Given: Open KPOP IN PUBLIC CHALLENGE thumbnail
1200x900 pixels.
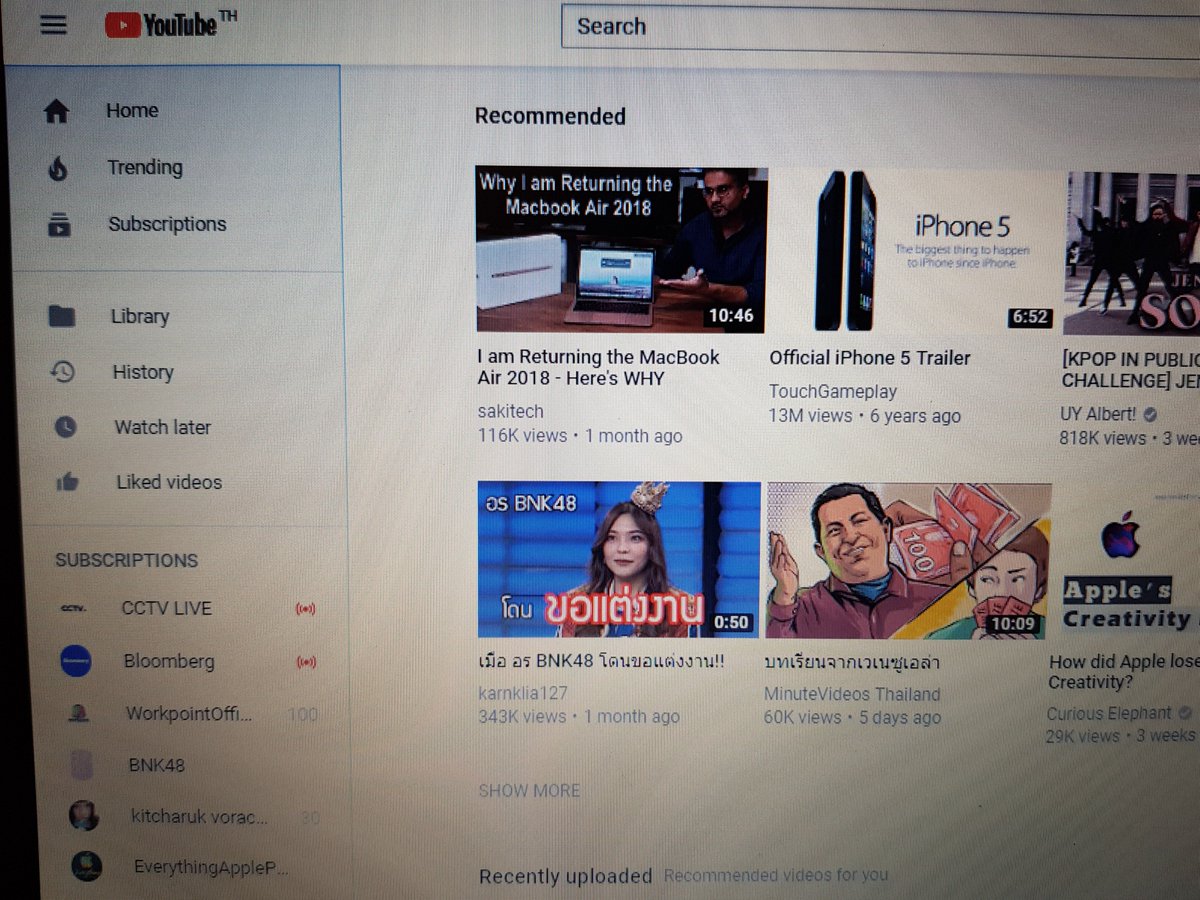Looking at the screenshot, I should pos(1131,253).
